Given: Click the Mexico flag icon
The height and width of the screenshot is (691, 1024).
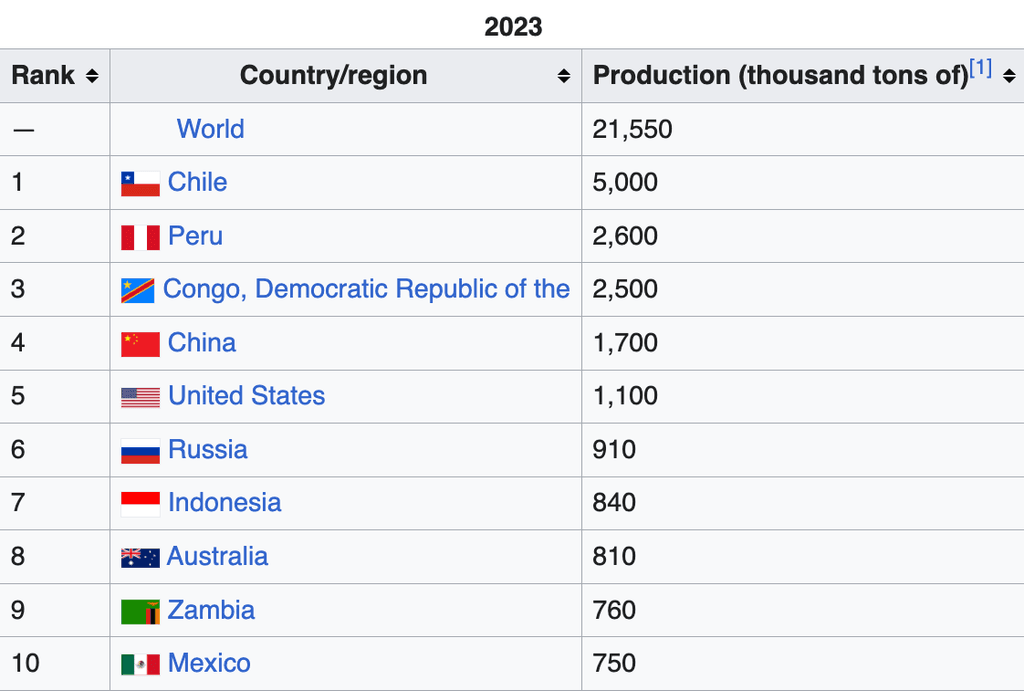Looking at the screenshot, I should click(x=140, y=664).
